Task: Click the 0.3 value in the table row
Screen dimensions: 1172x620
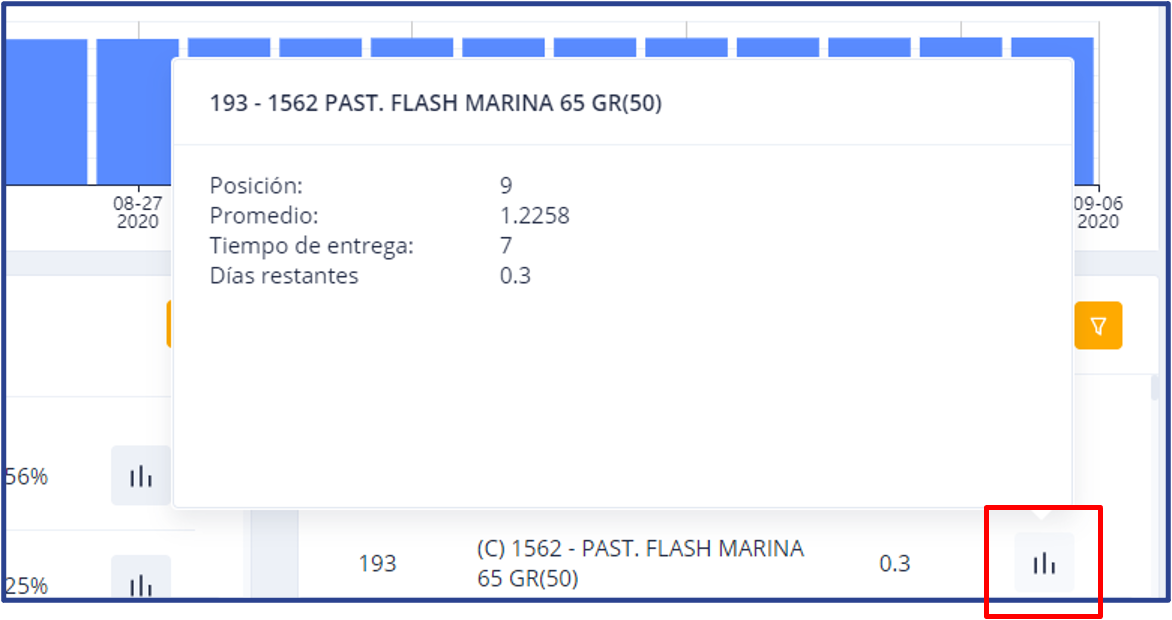Action: [x=894, y=564]
